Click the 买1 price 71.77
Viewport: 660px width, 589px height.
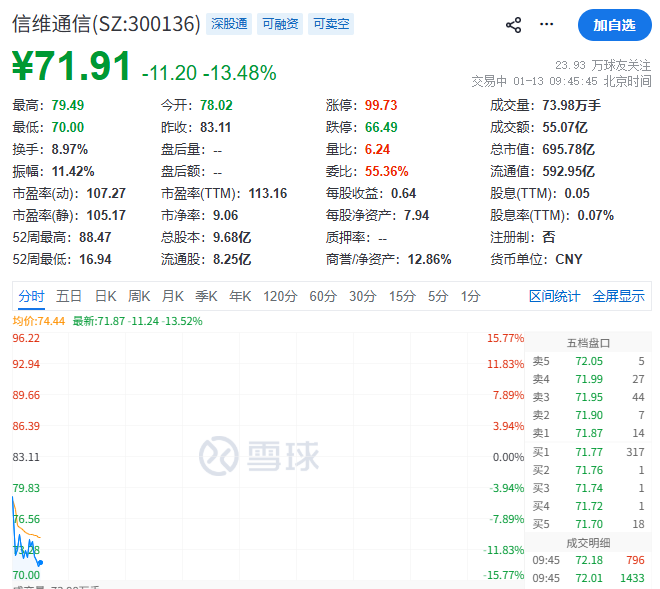tap(589, 452)
